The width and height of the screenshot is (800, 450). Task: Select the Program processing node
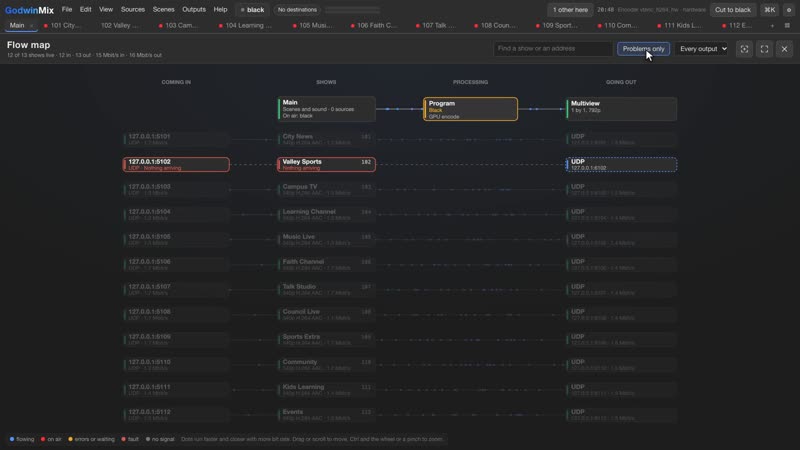click(470, 109)
